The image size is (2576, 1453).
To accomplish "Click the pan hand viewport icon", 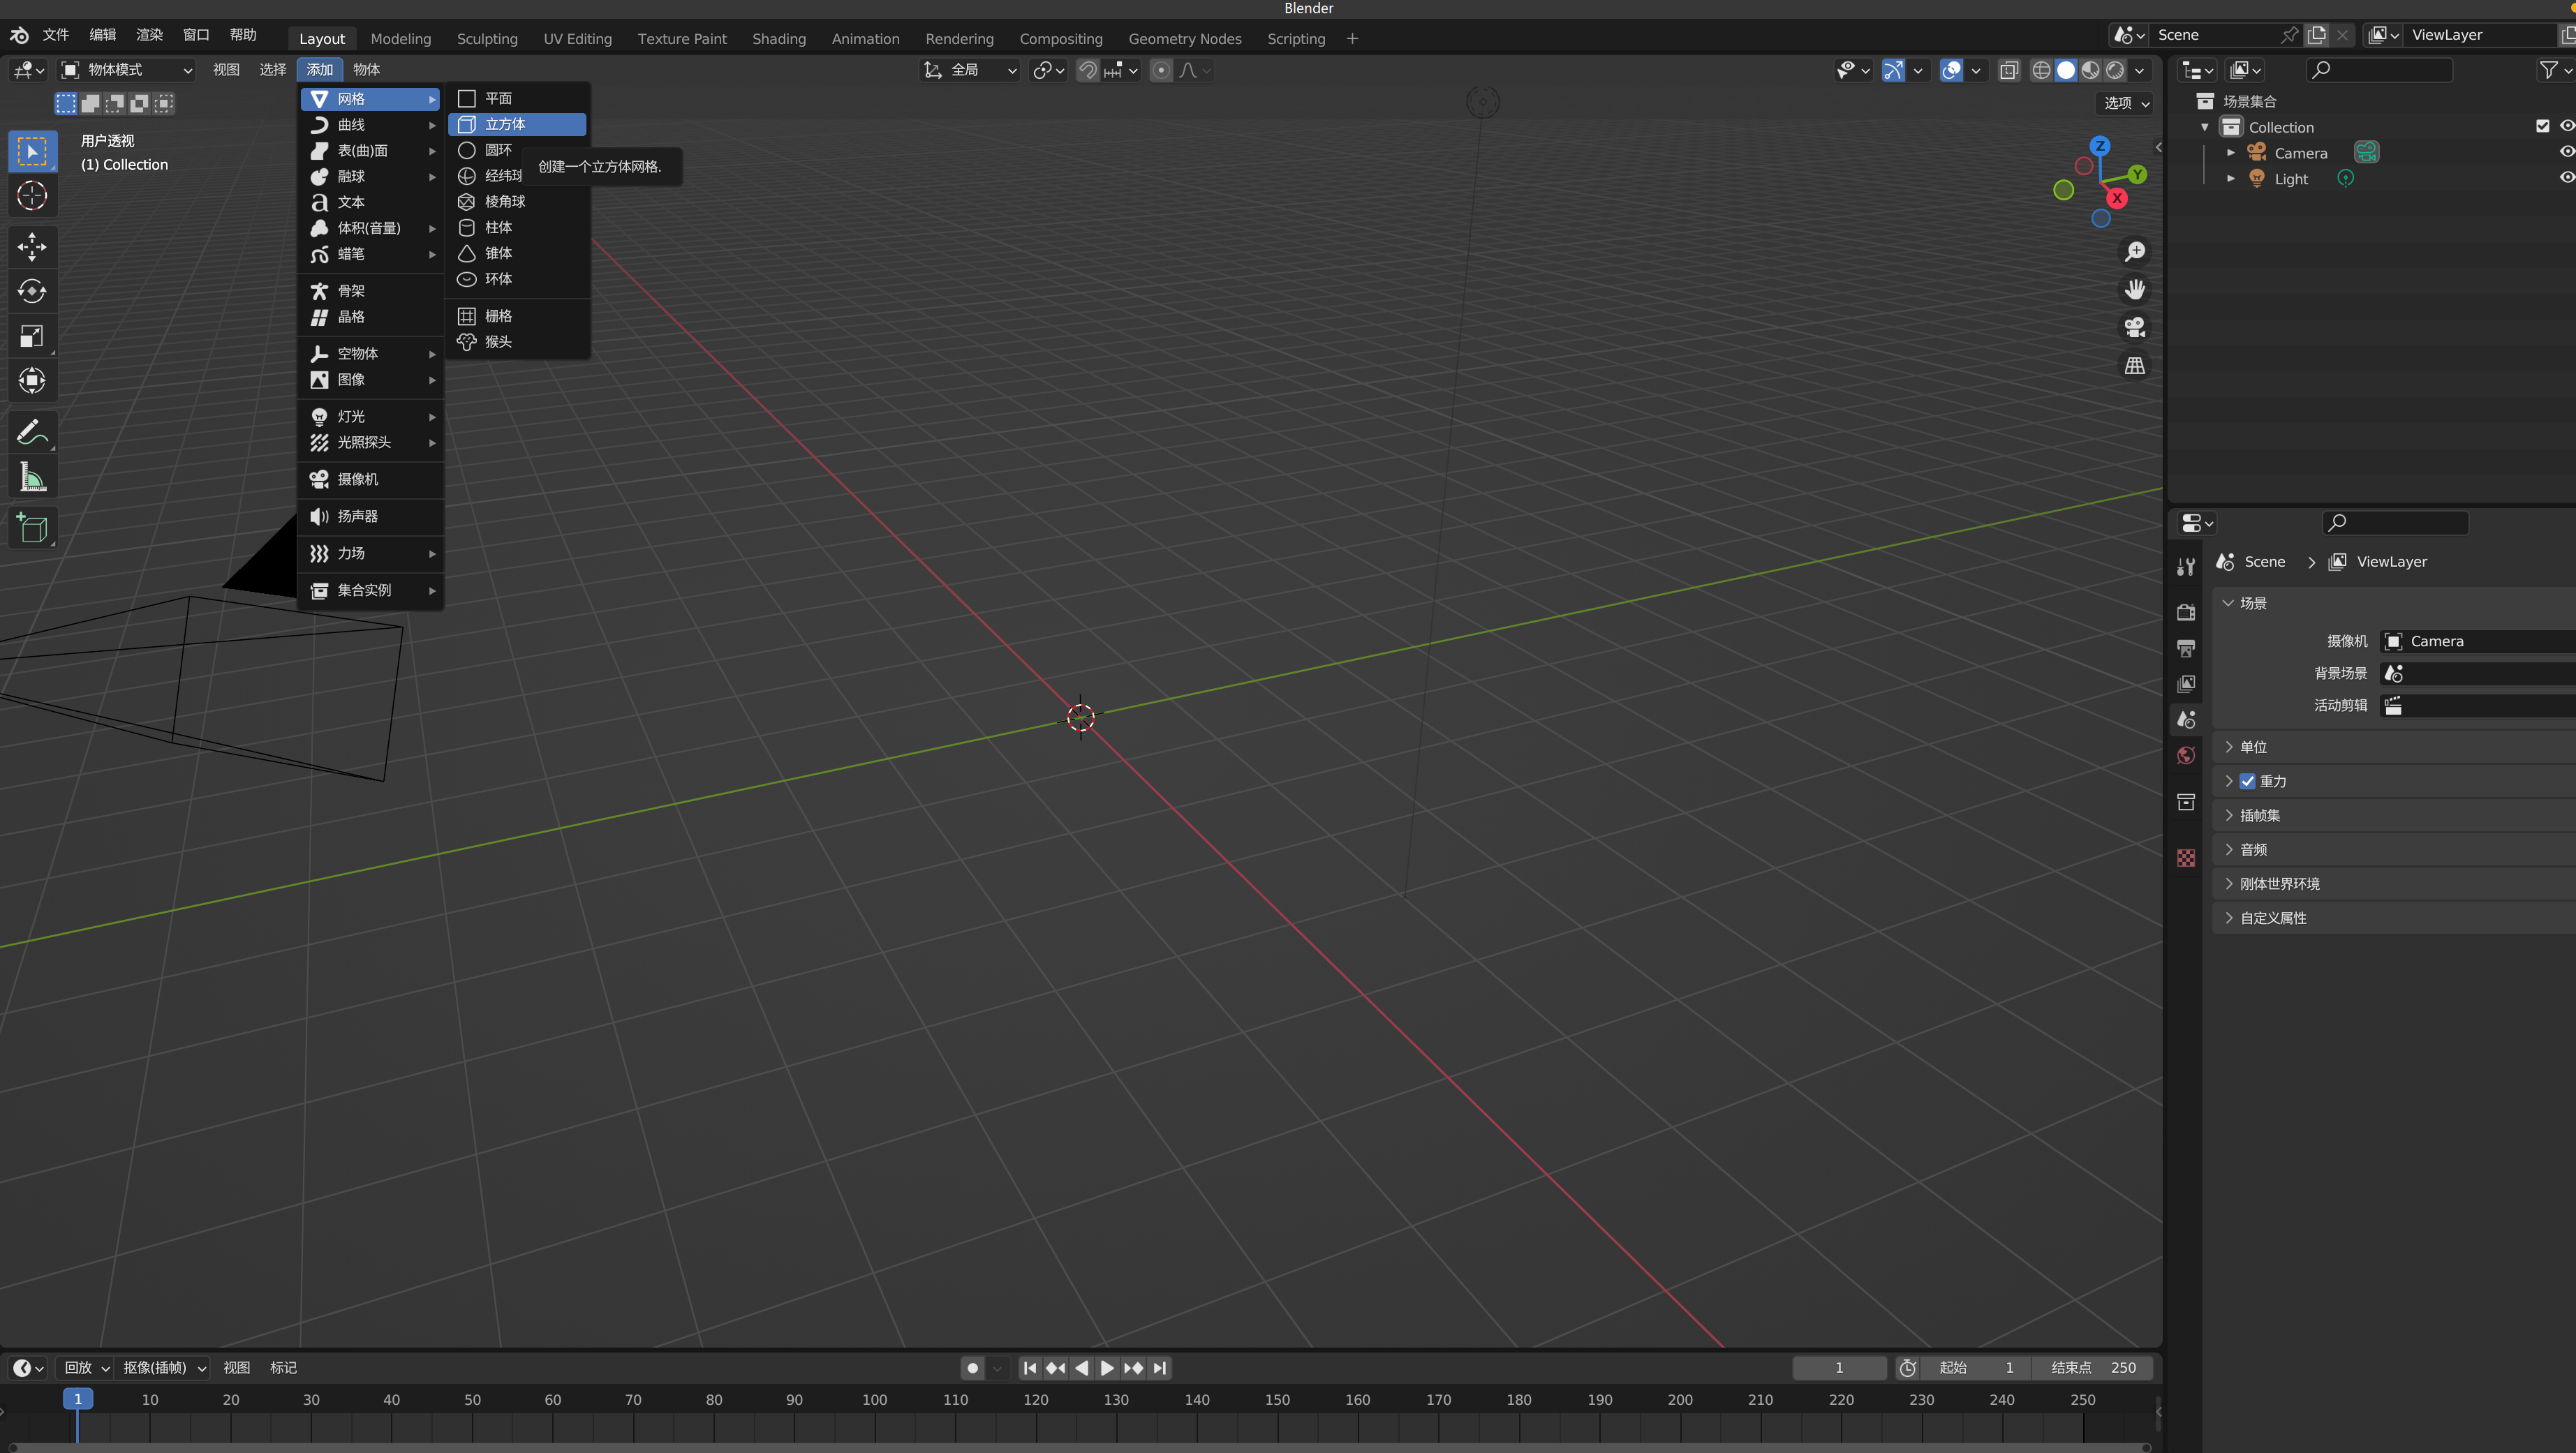I will pyautogui.click(x=2134, y=289).
